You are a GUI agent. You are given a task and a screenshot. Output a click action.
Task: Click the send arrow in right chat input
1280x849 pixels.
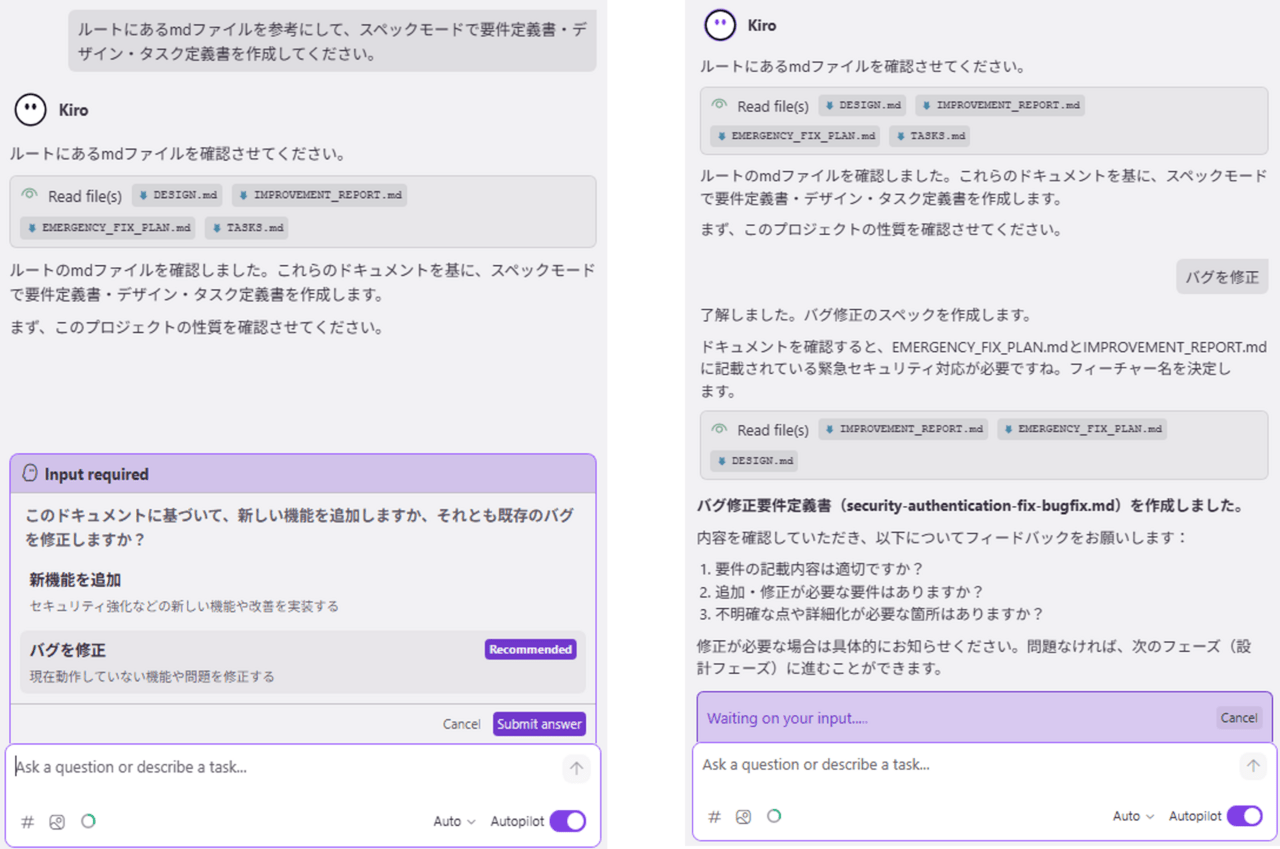point(1252,766)
